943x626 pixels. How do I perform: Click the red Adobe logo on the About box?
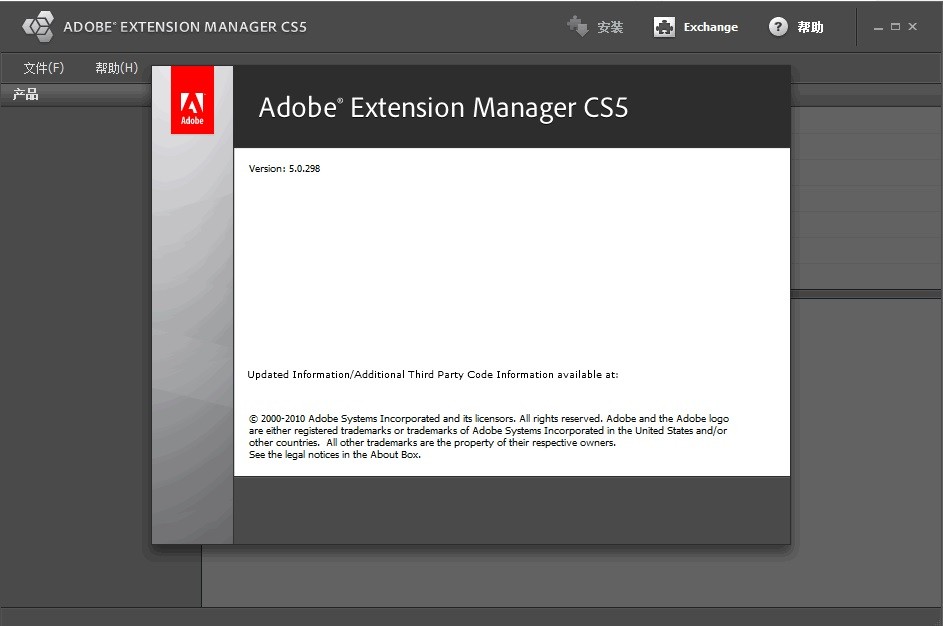click(x=191, y=100)
